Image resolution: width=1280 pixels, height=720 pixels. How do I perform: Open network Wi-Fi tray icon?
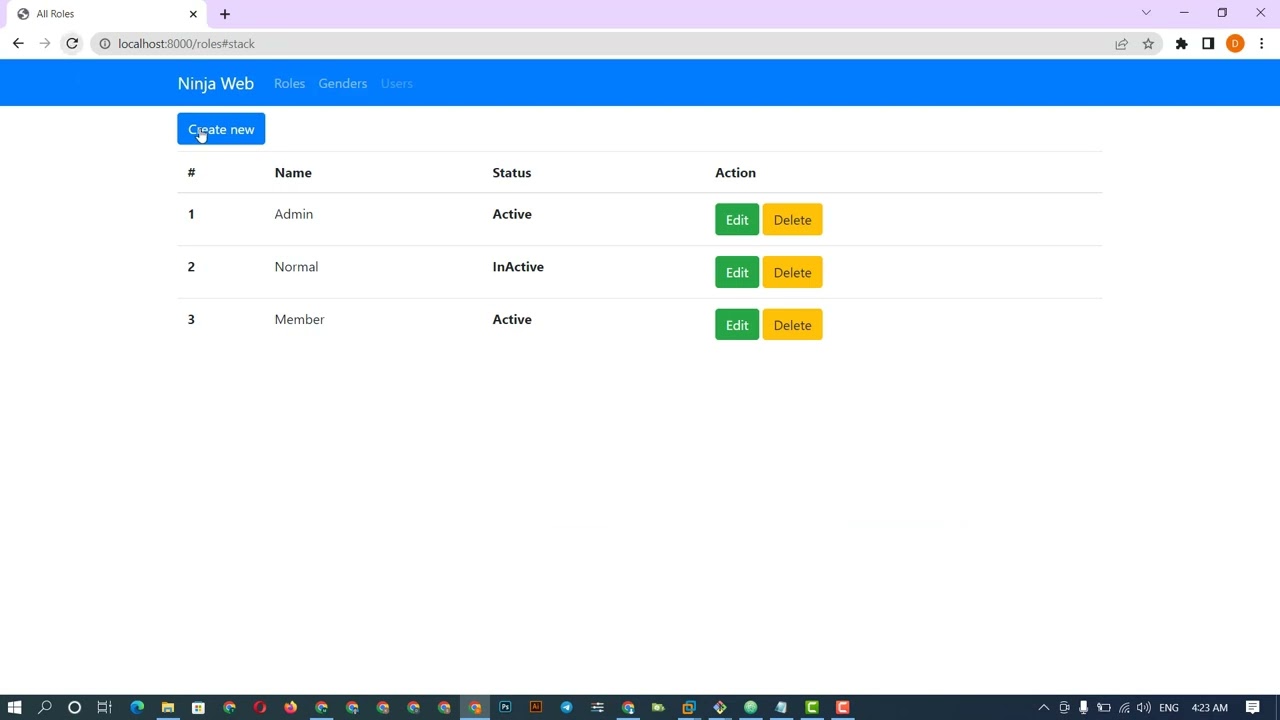point(1124,708)
